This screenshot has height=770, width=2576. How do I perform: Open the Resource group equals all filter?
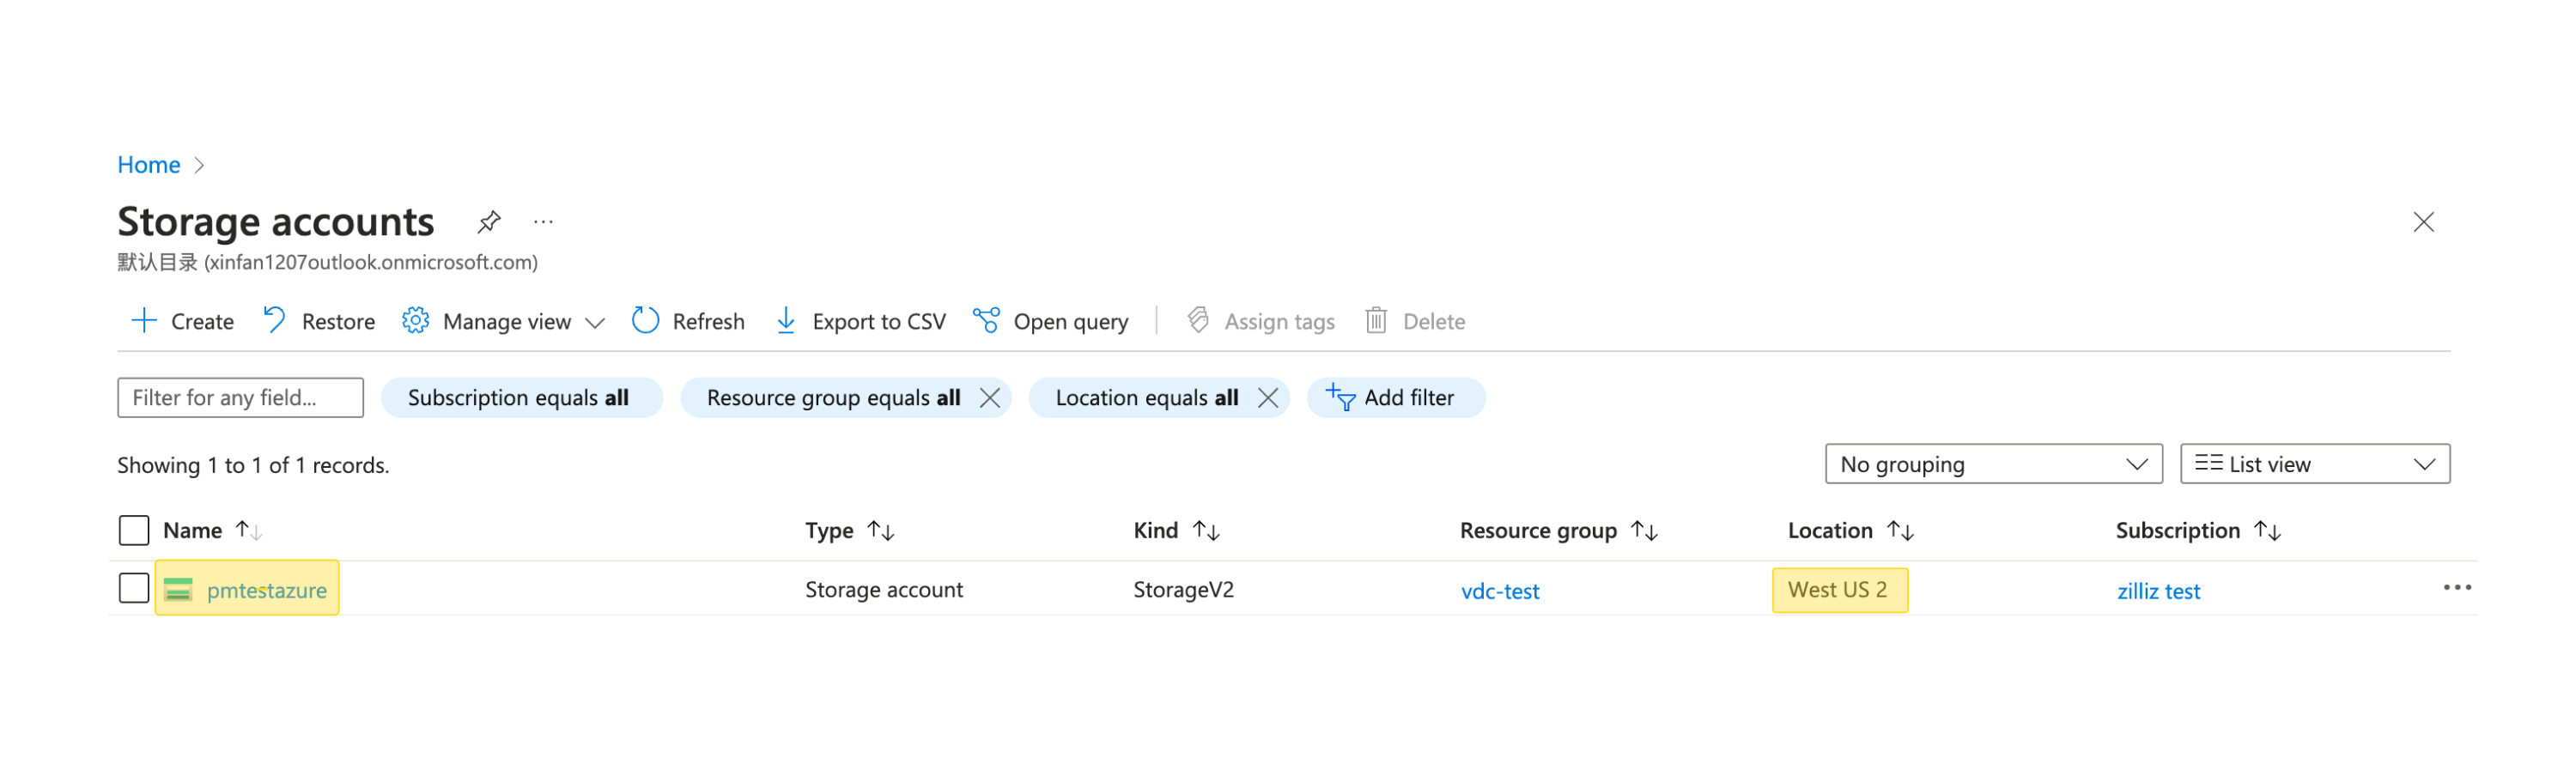(x=833, y=397)
